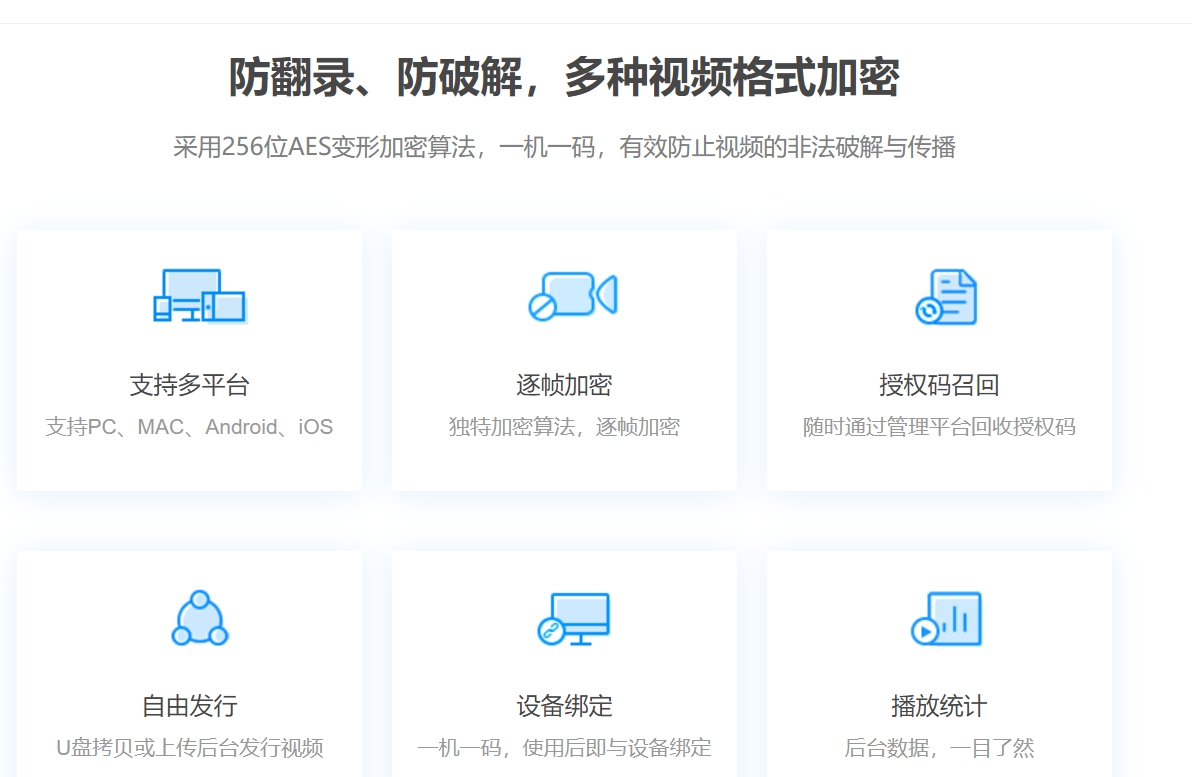
Task: Click the text 随时通过管理平台回收授权码
Action: pyautogui.click(x=939, y=427)
